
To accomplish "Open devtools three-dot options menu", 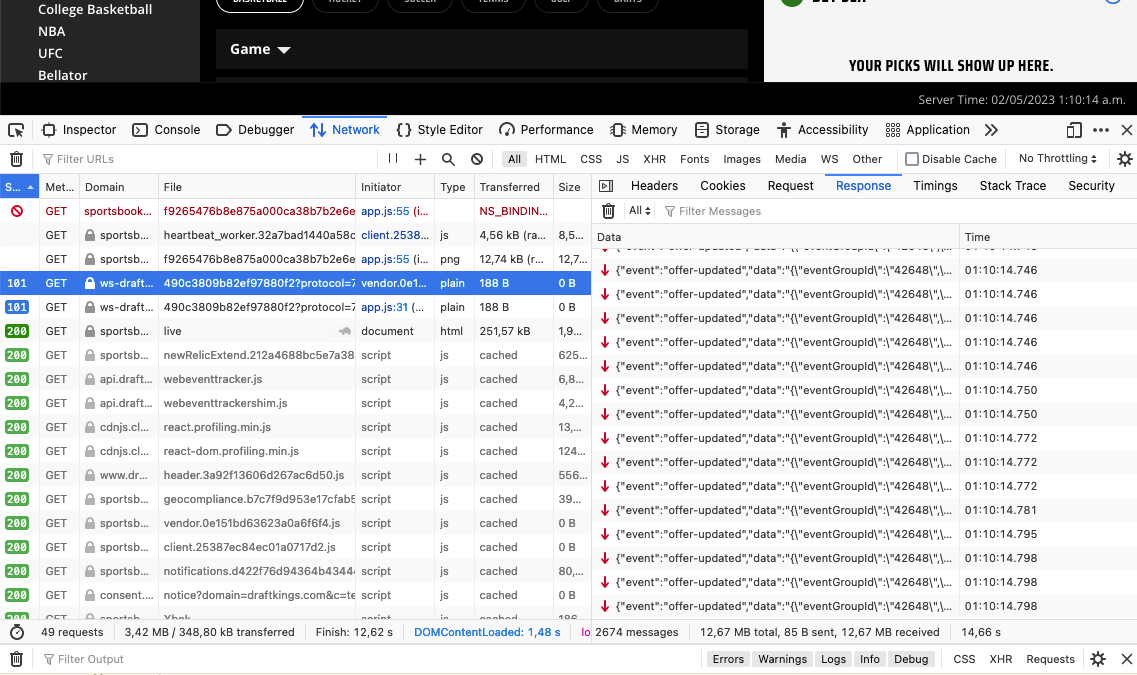I will pyautogui.click(x=1101, y=131).
